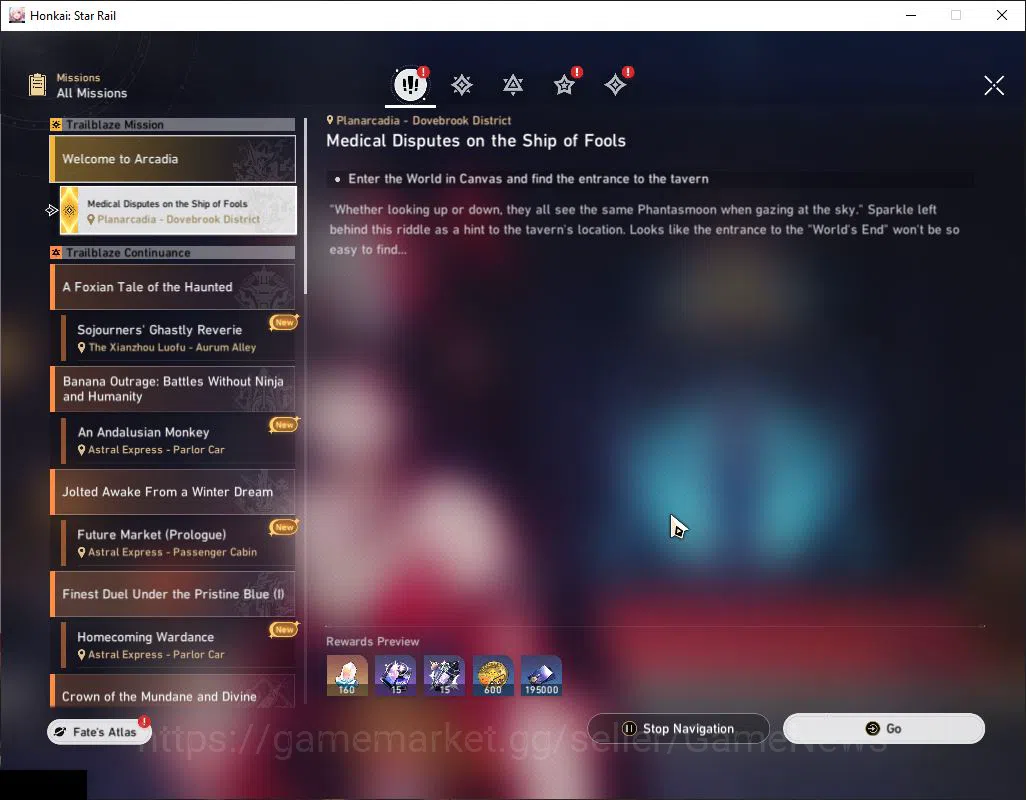Click the New badge on Homecoming Wardance

[284, 629]
